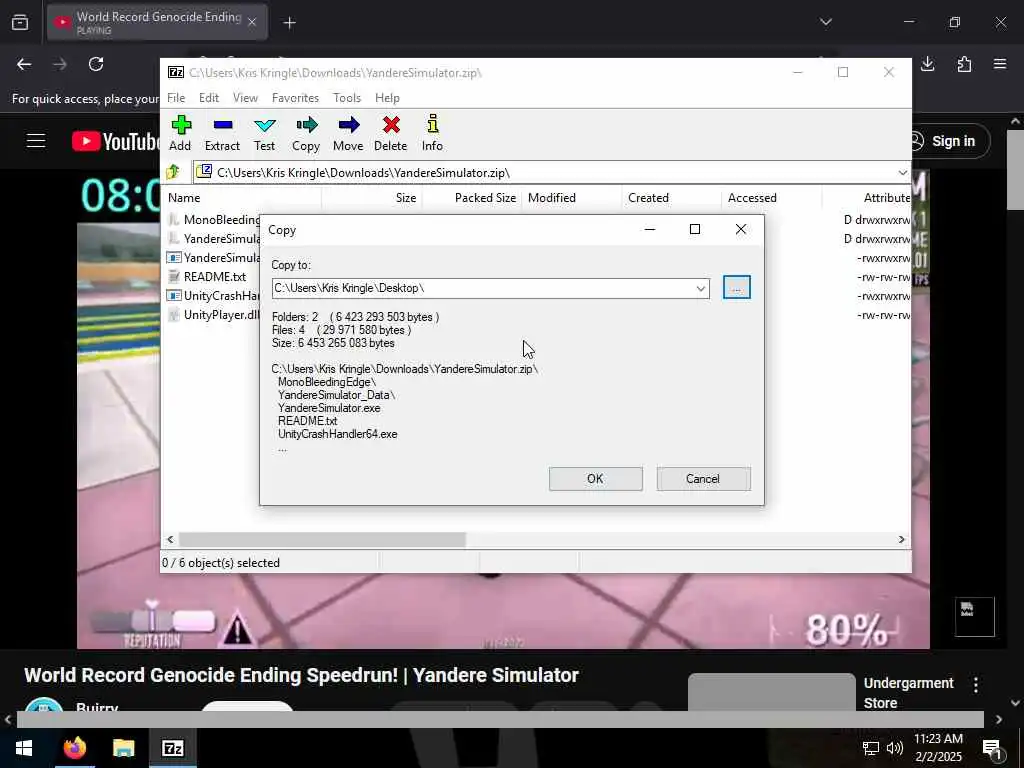Screen dimensions: 1024x768
Task: Sort by Accessed column header
Action: point(771,198)
